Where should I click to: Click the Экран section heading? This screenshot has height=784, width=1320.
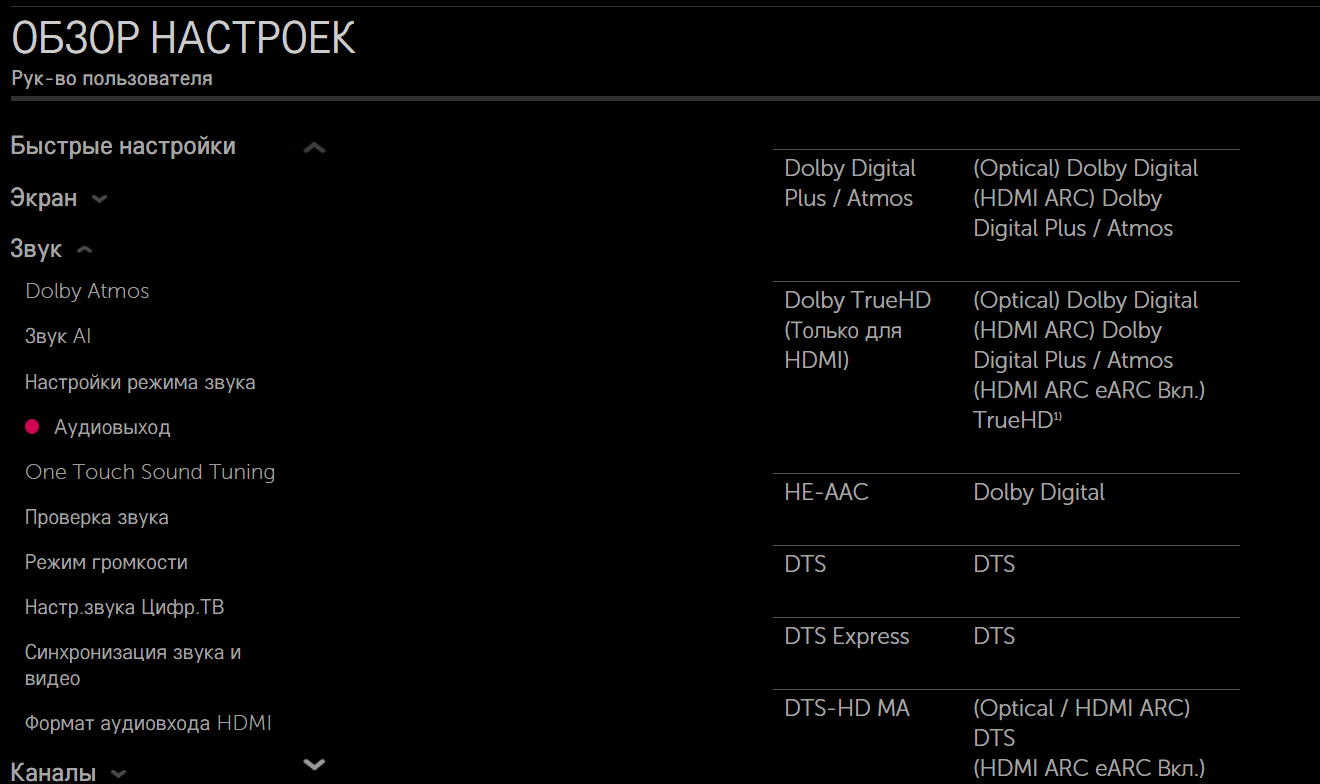(x=44, y=198)
